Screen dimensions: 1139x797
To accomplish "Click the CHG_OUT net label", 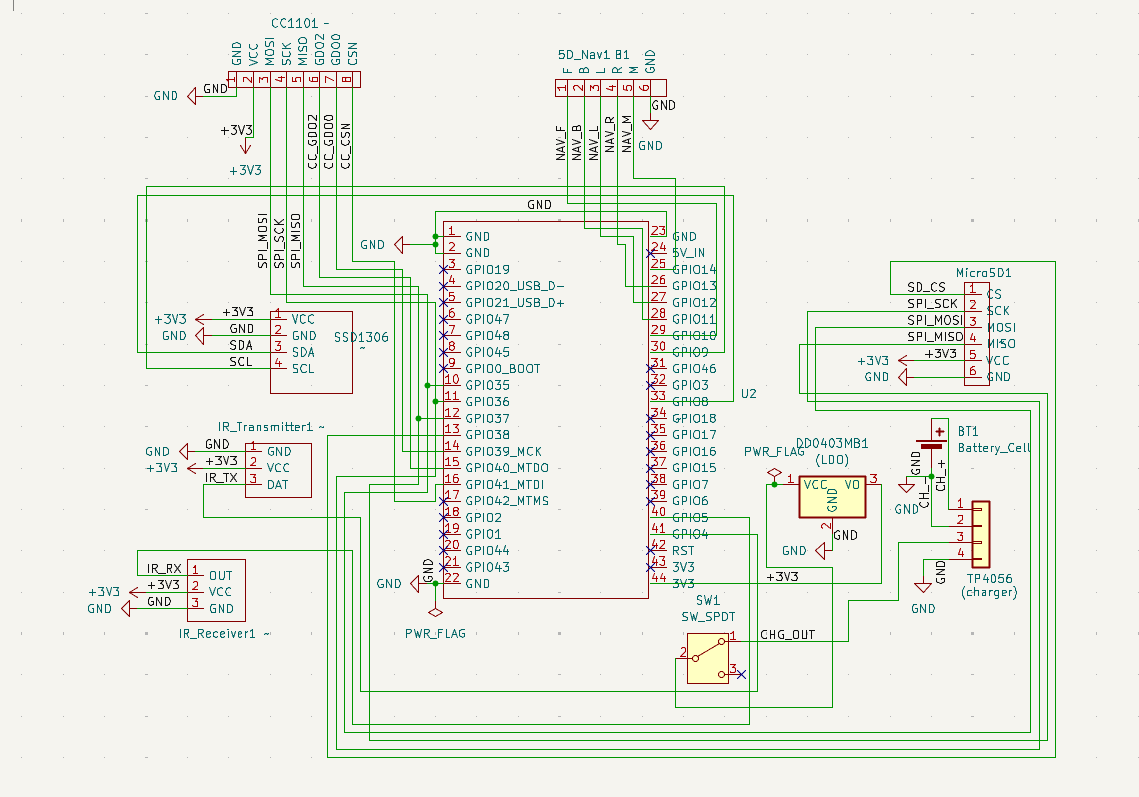I will point(787,634).
